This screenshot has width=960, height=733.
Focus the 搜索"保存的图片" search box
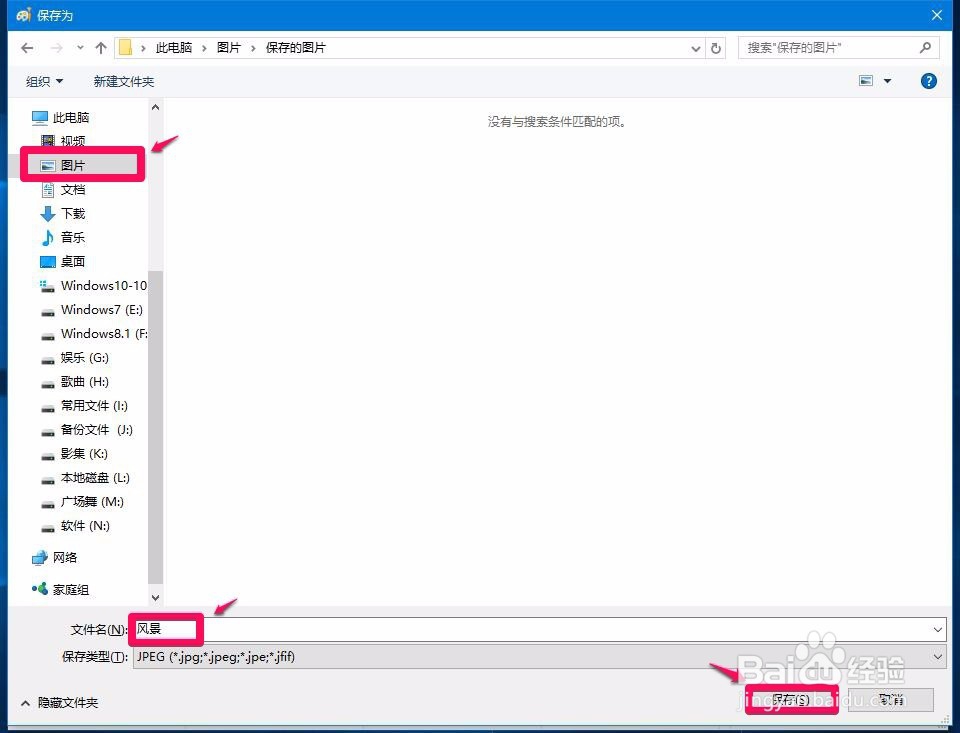pyautogui.click(x=838, y=48)
